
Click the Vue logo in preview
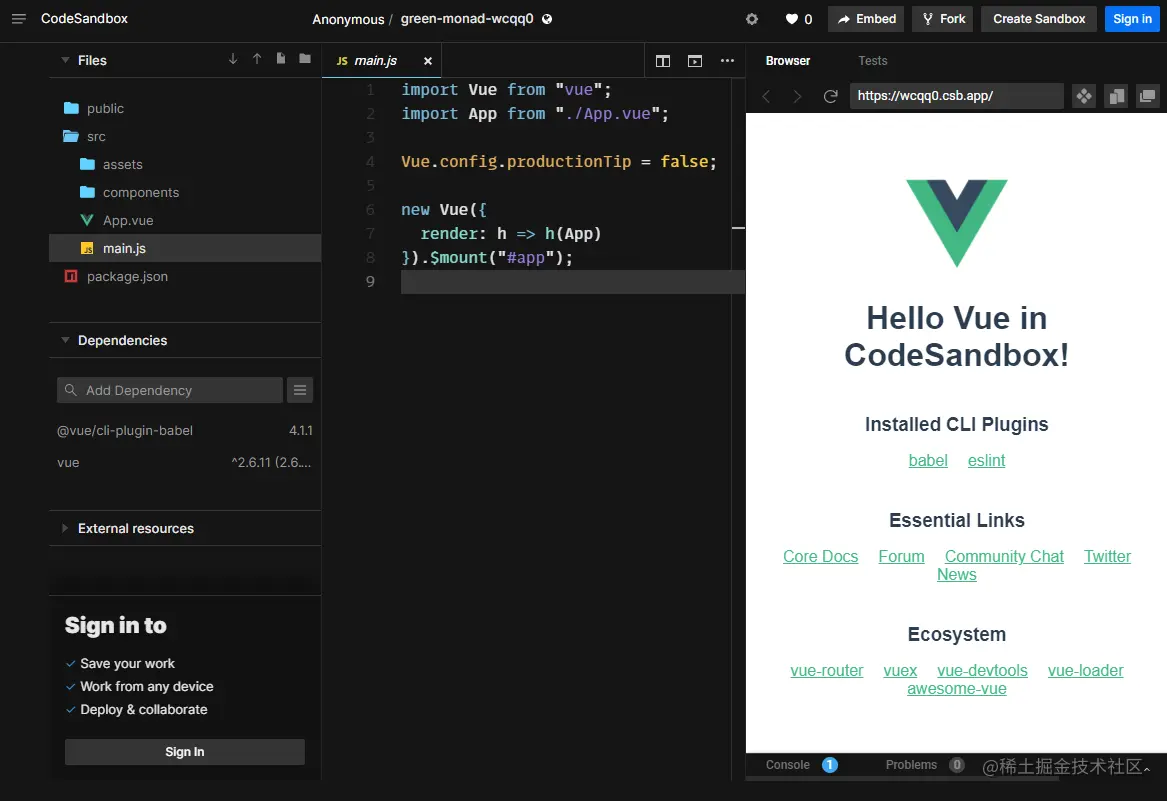click(956, 223)
